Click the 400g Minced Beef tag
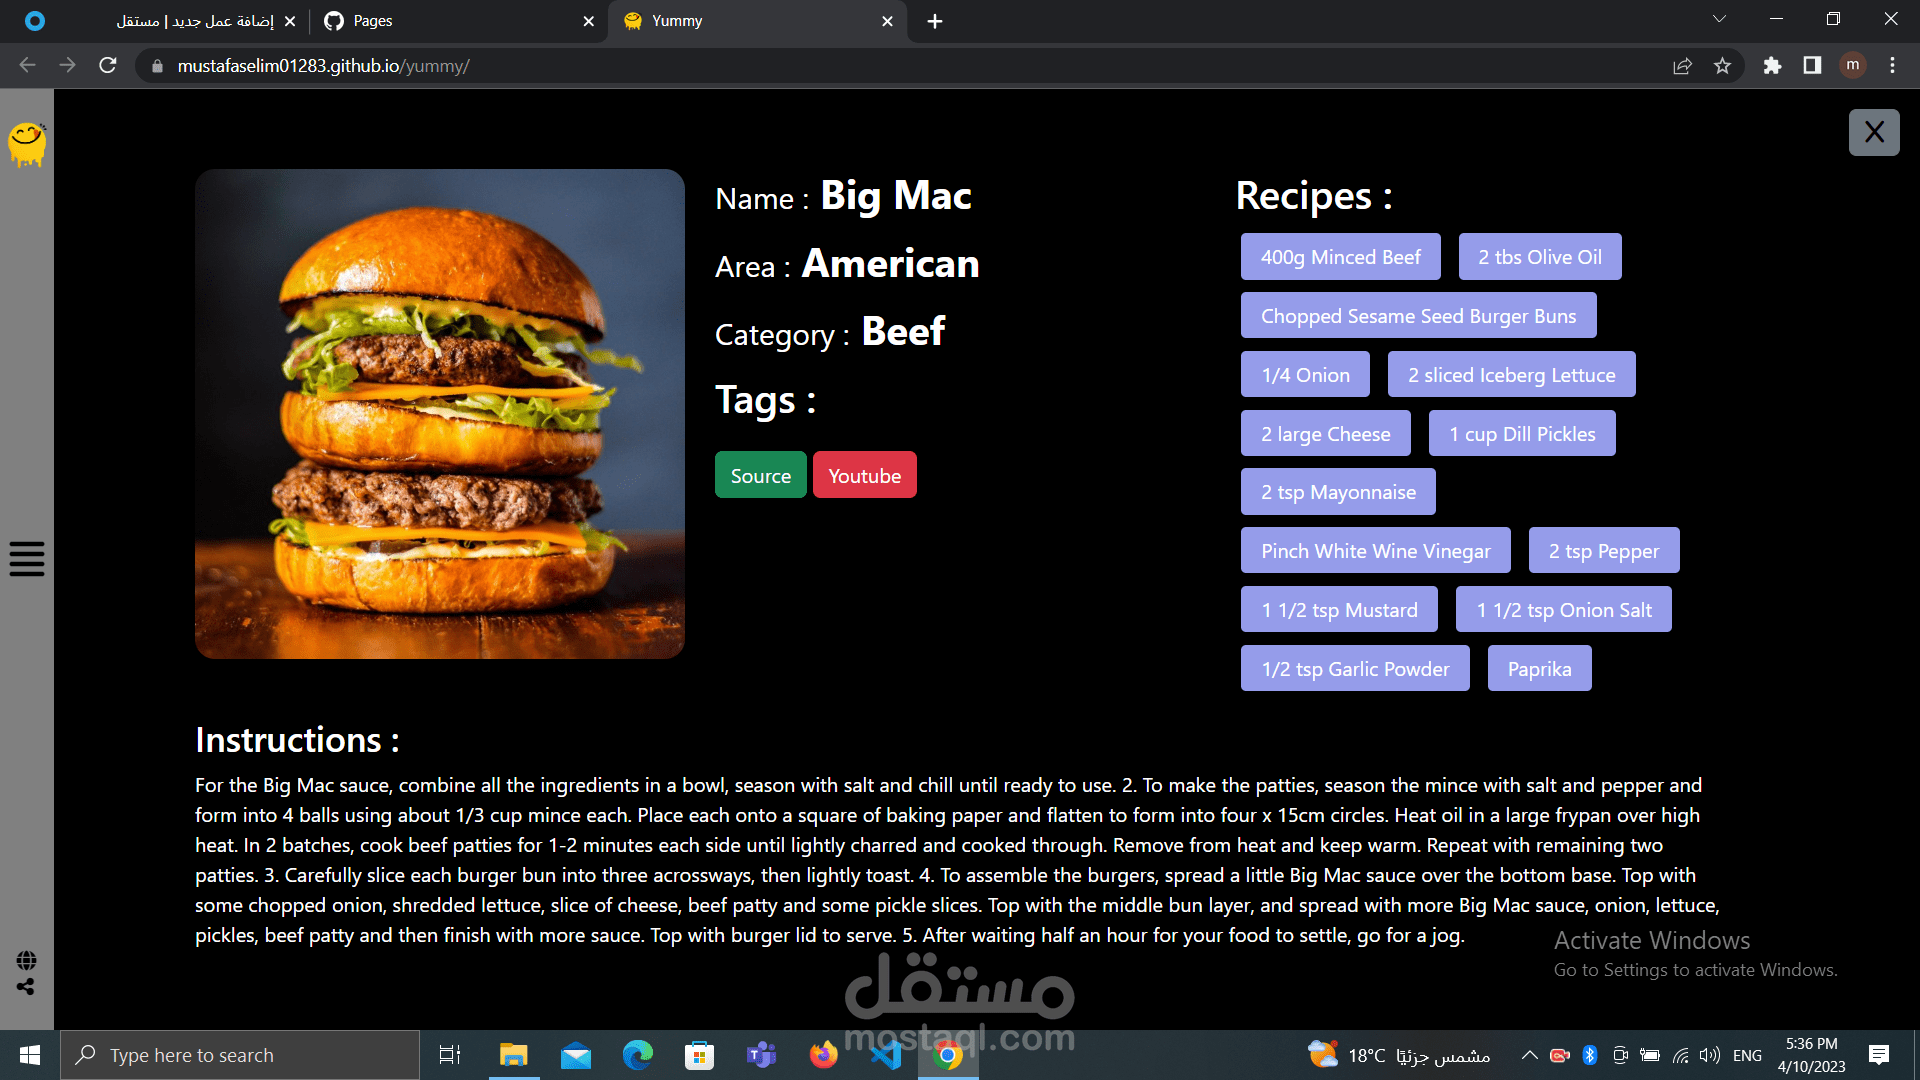 (1340, 257)
